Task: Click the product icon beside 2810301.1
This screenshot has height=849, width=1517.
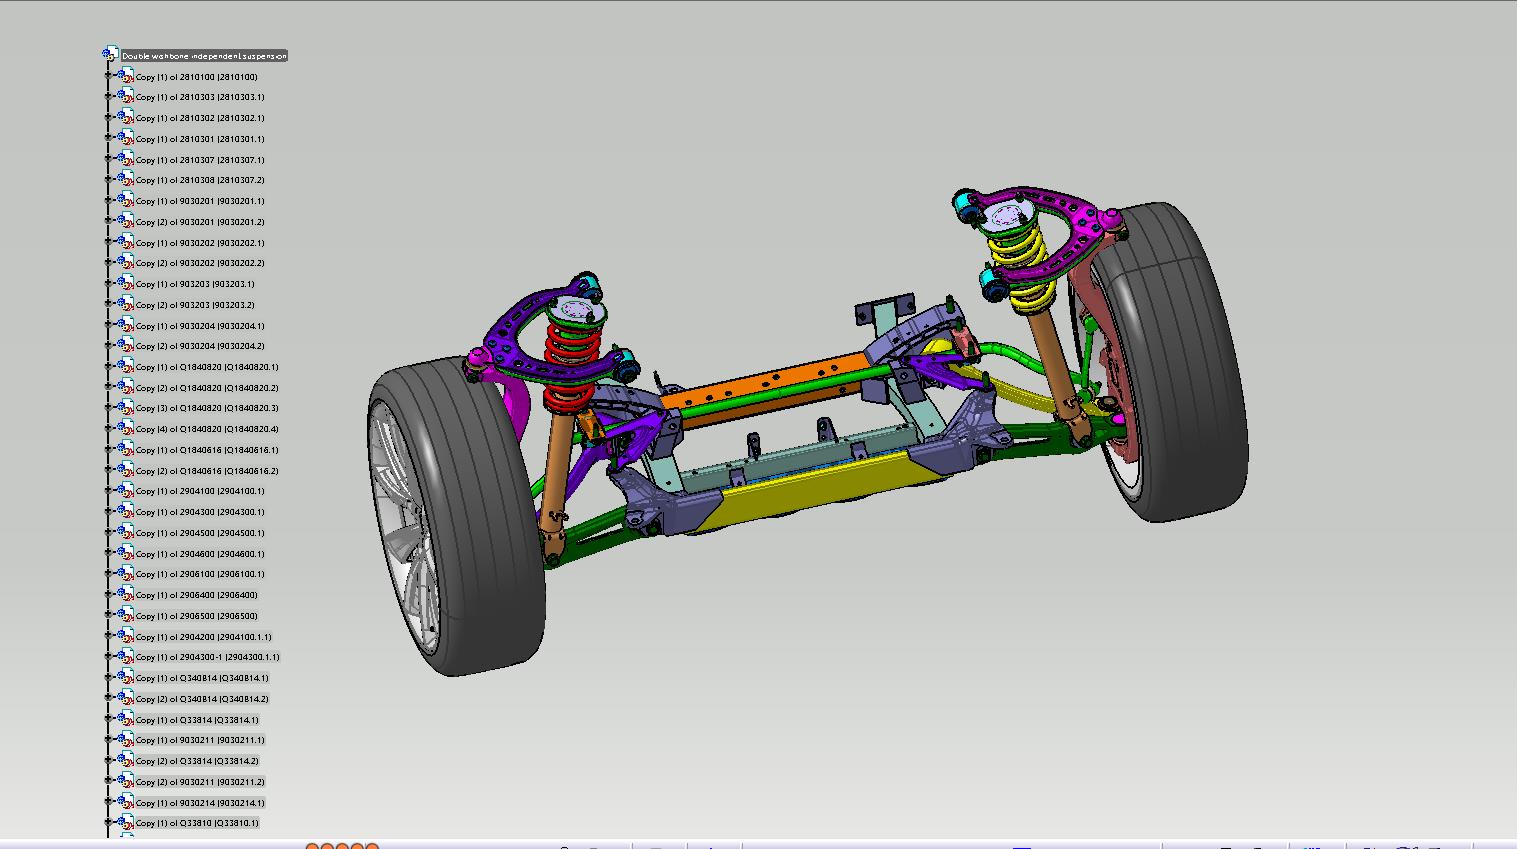Action: 126,138
